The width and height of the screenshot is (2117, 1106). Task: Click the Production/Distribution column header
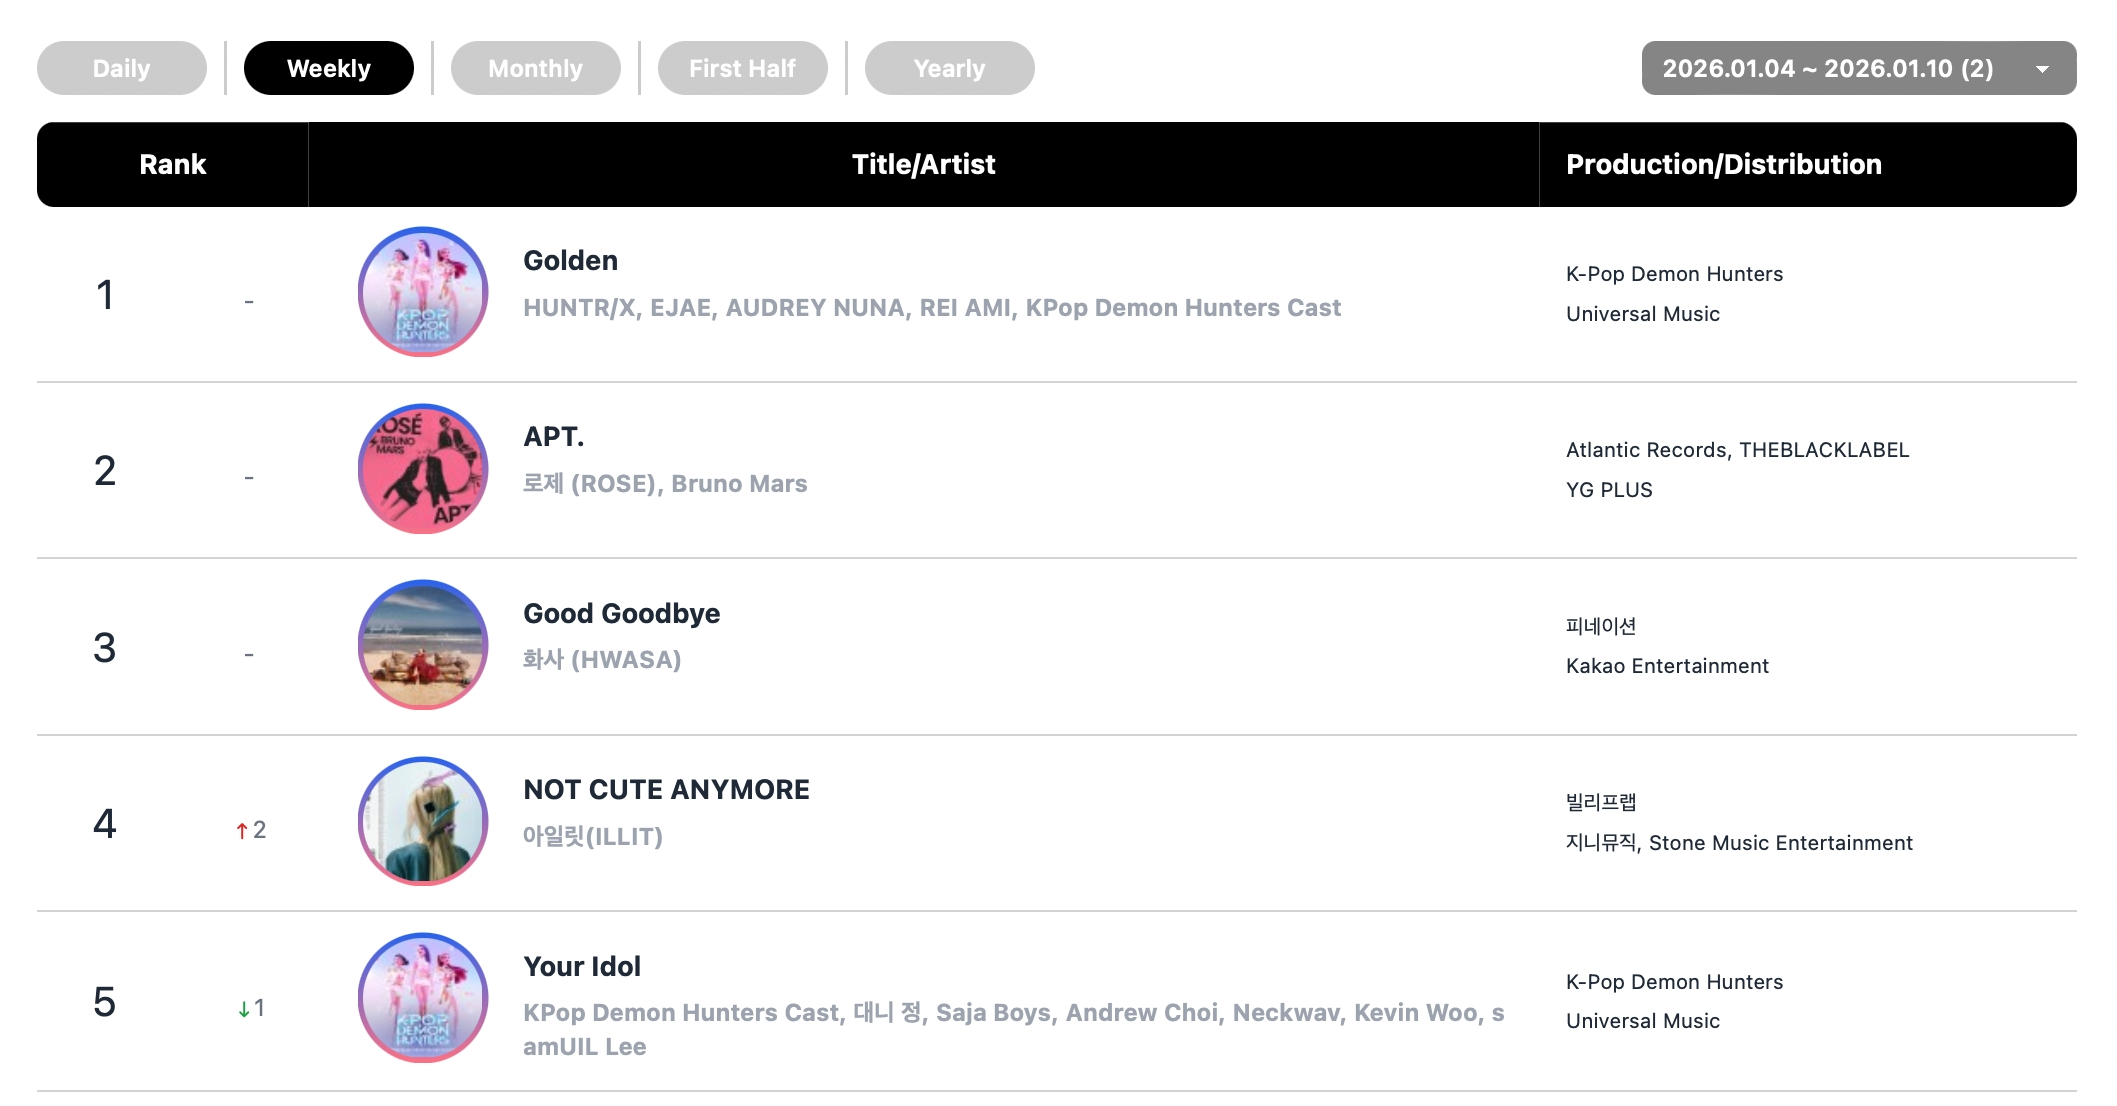click(x=1724, y=165)
